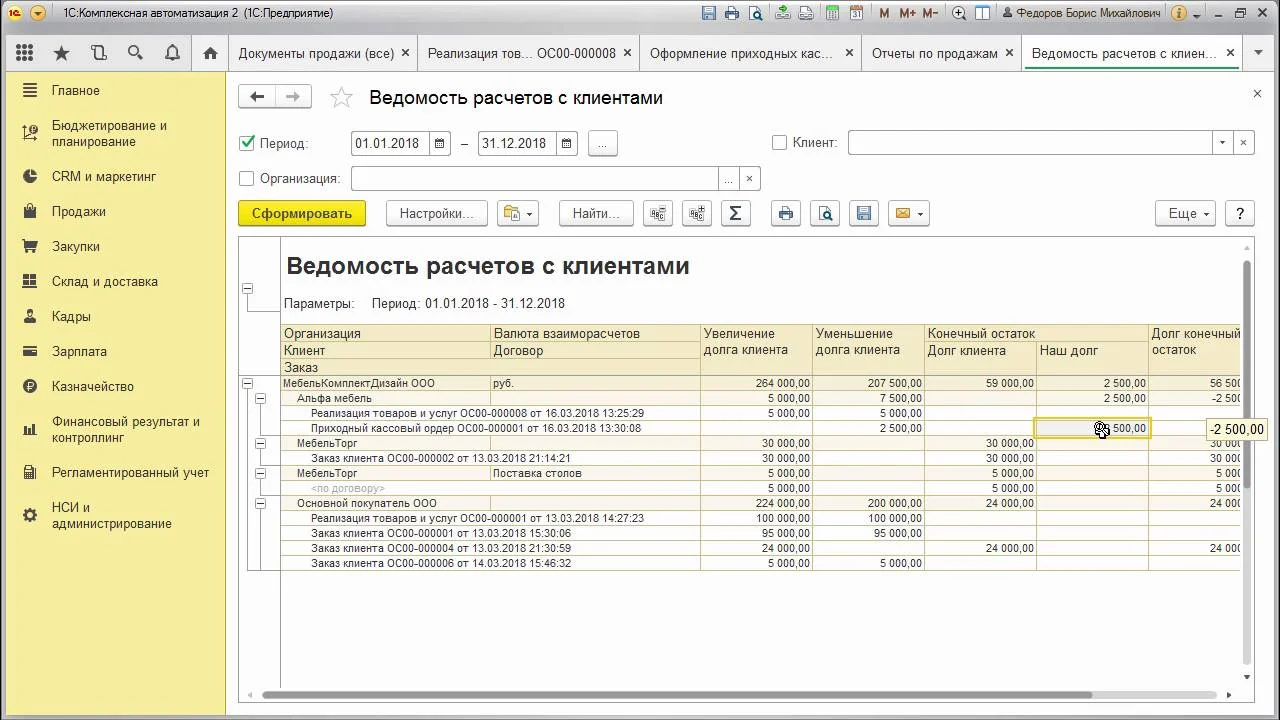Enable the Организация filter checkbox
The height and width of the screenshot is (720, 1280).
tap(247, 179)
